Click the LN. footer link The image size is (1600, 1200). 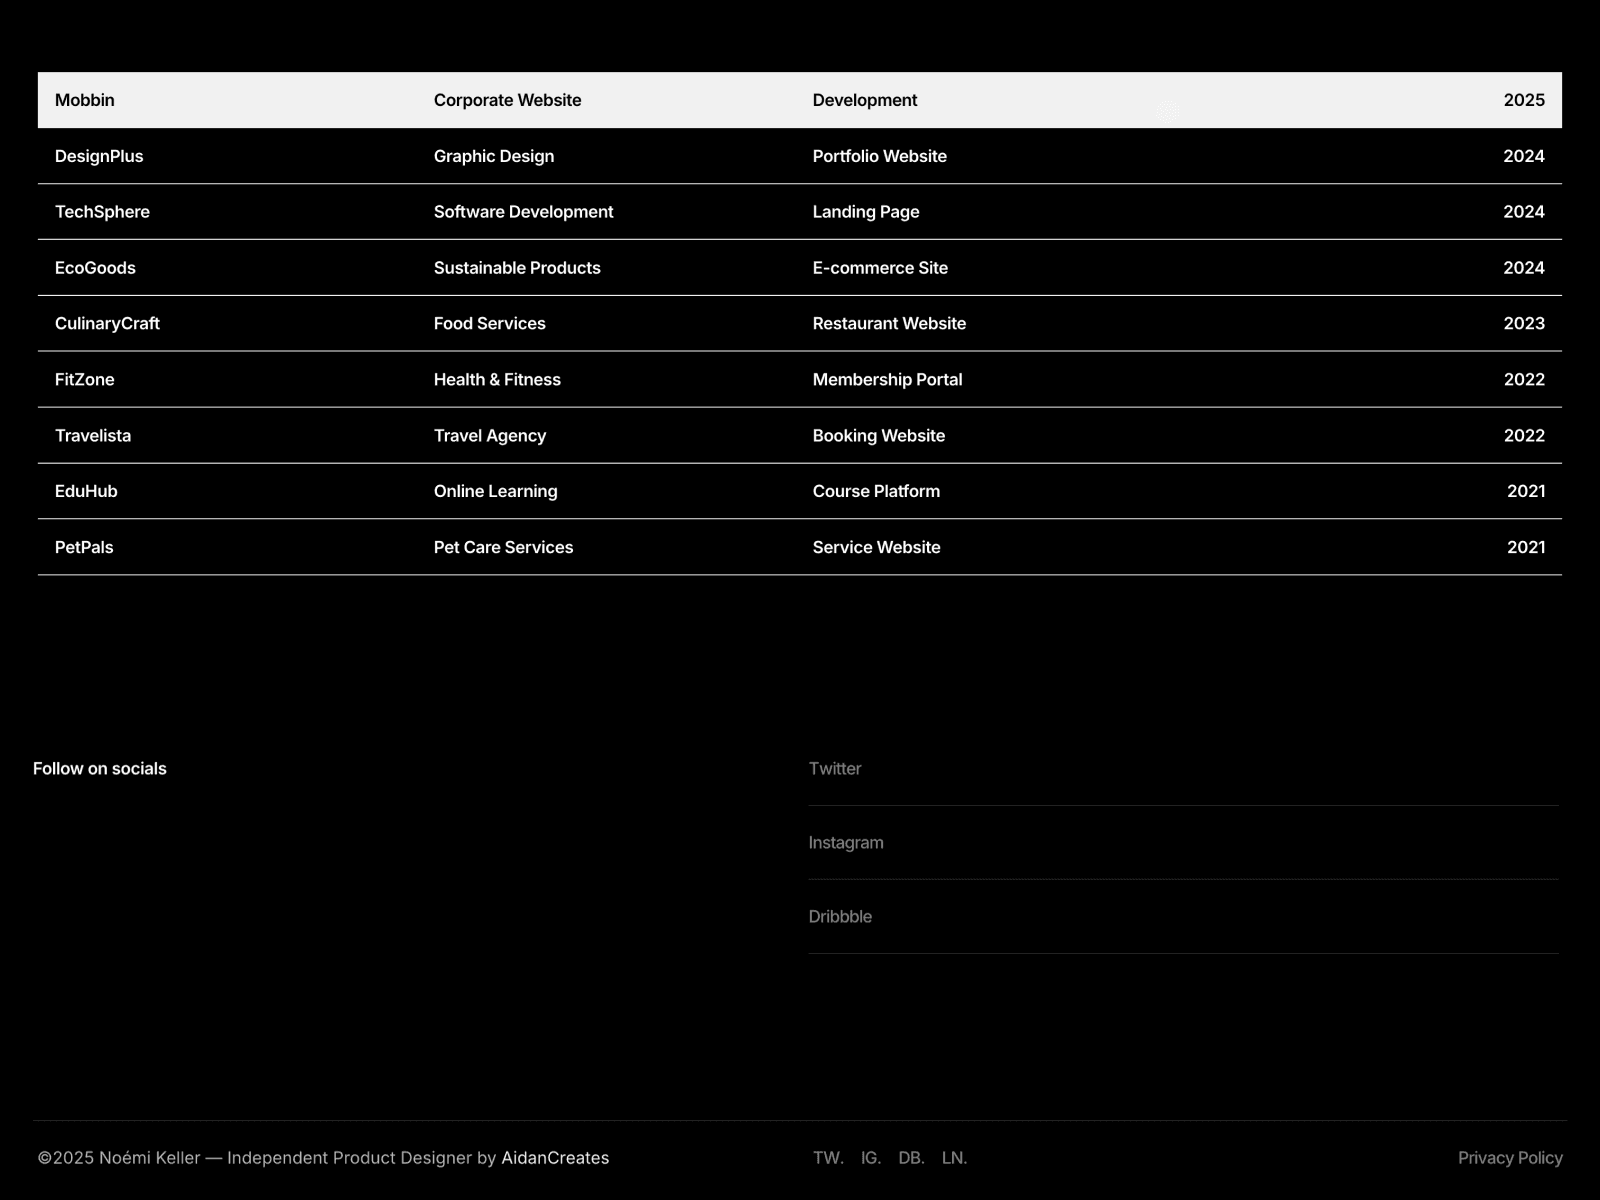954,1158
